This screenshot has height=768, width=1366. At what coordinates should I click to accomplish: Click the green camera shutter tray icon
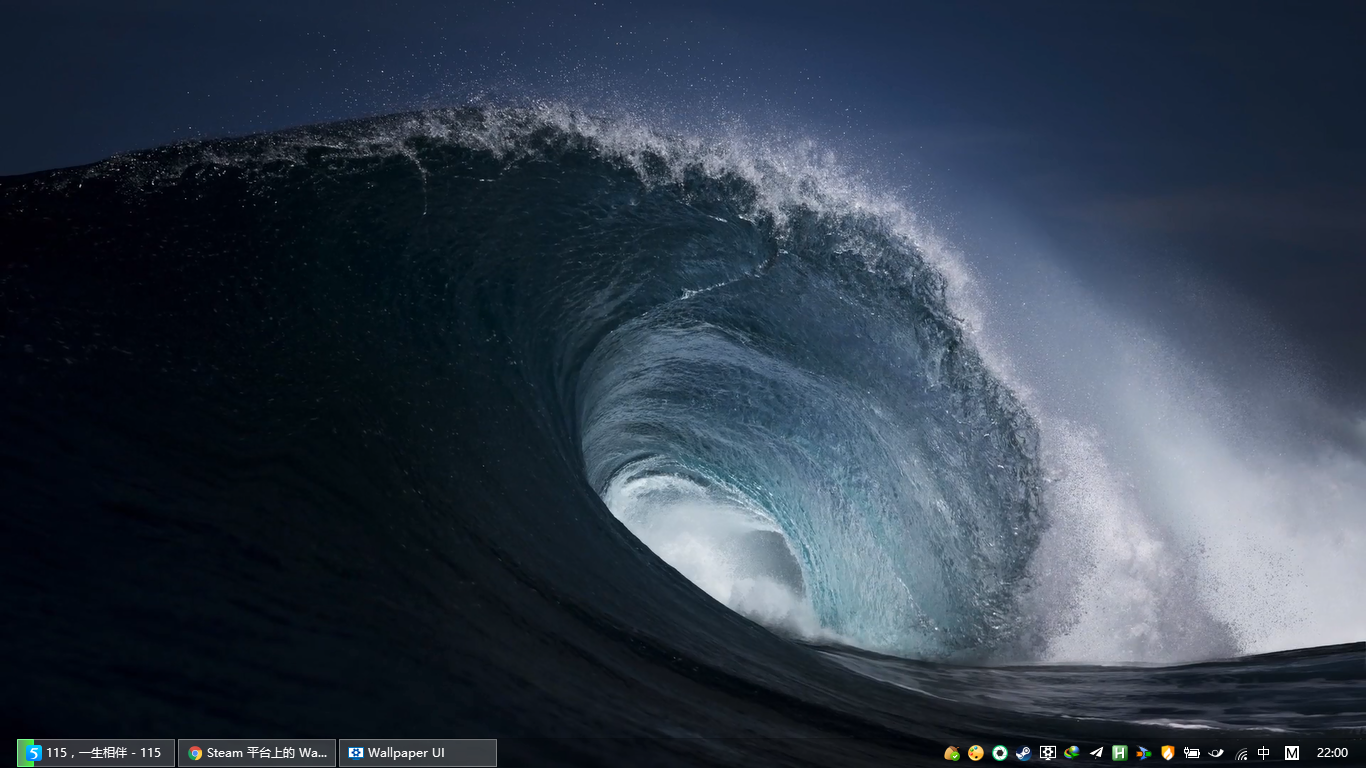coord(1000,753)
